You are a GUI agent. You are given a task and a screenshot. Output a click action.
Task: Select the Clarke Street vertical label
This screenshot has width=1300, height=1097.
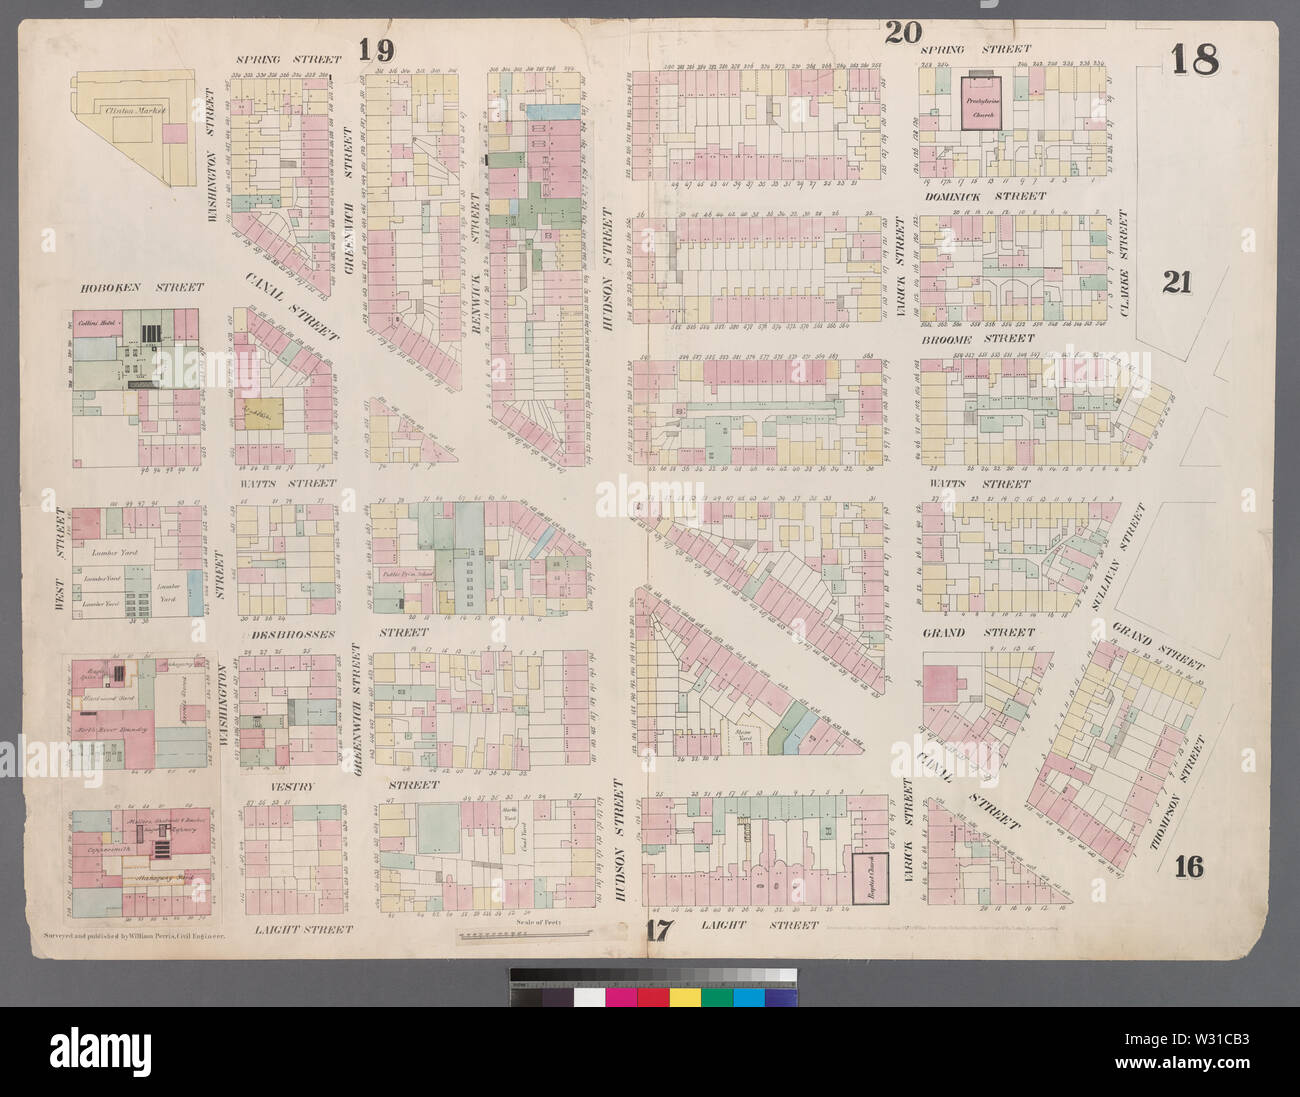pos(1124,263)
